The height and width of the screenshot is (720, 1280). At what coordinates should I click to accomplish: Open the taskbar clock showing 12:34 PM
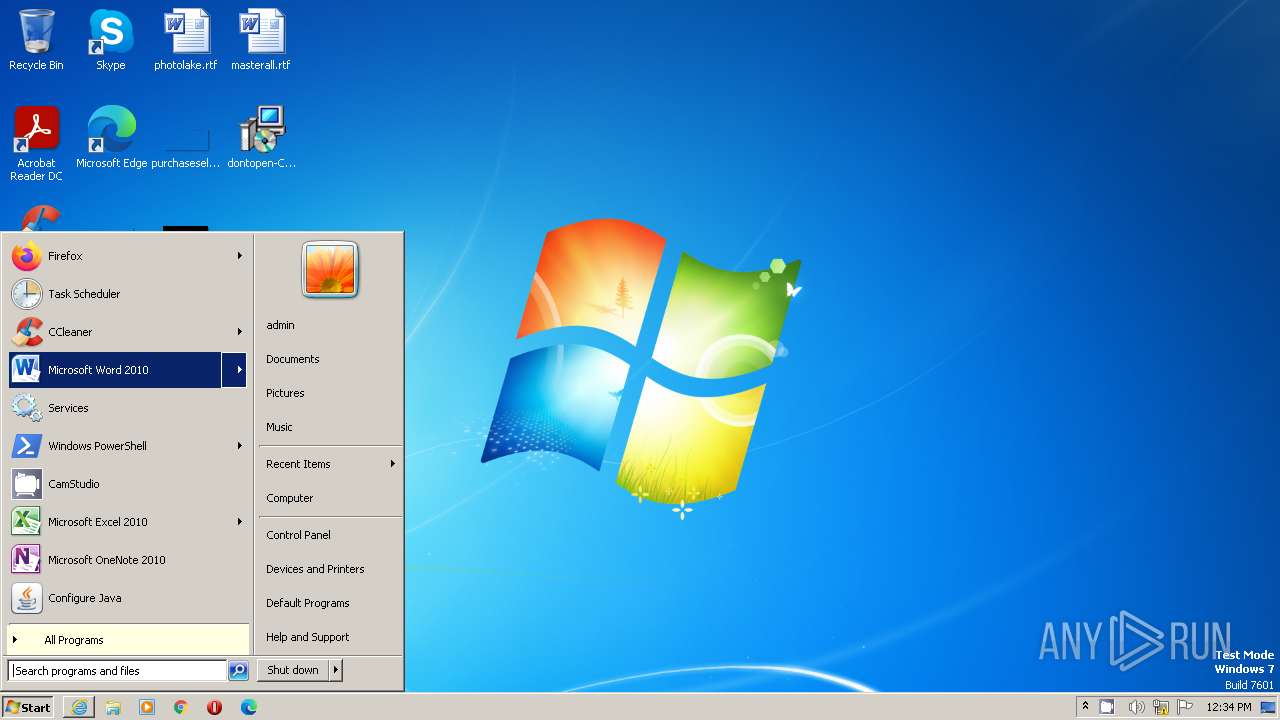[1229, 707]
